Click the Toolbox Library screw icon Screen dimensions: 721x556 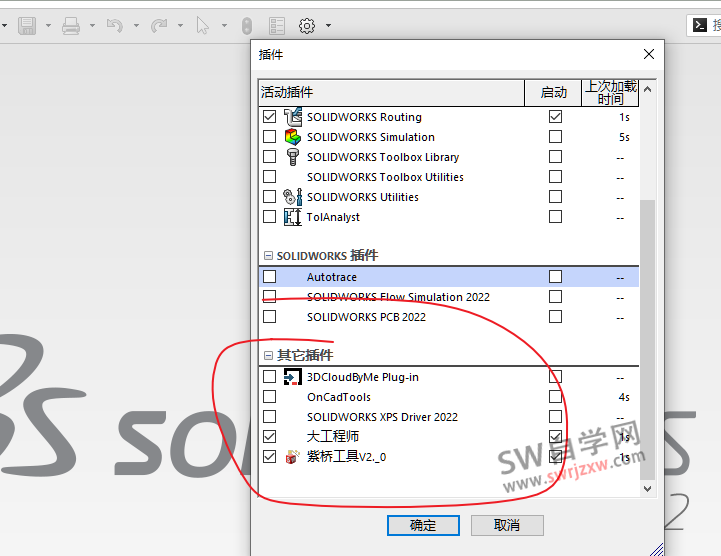click(x=292, y=157)
